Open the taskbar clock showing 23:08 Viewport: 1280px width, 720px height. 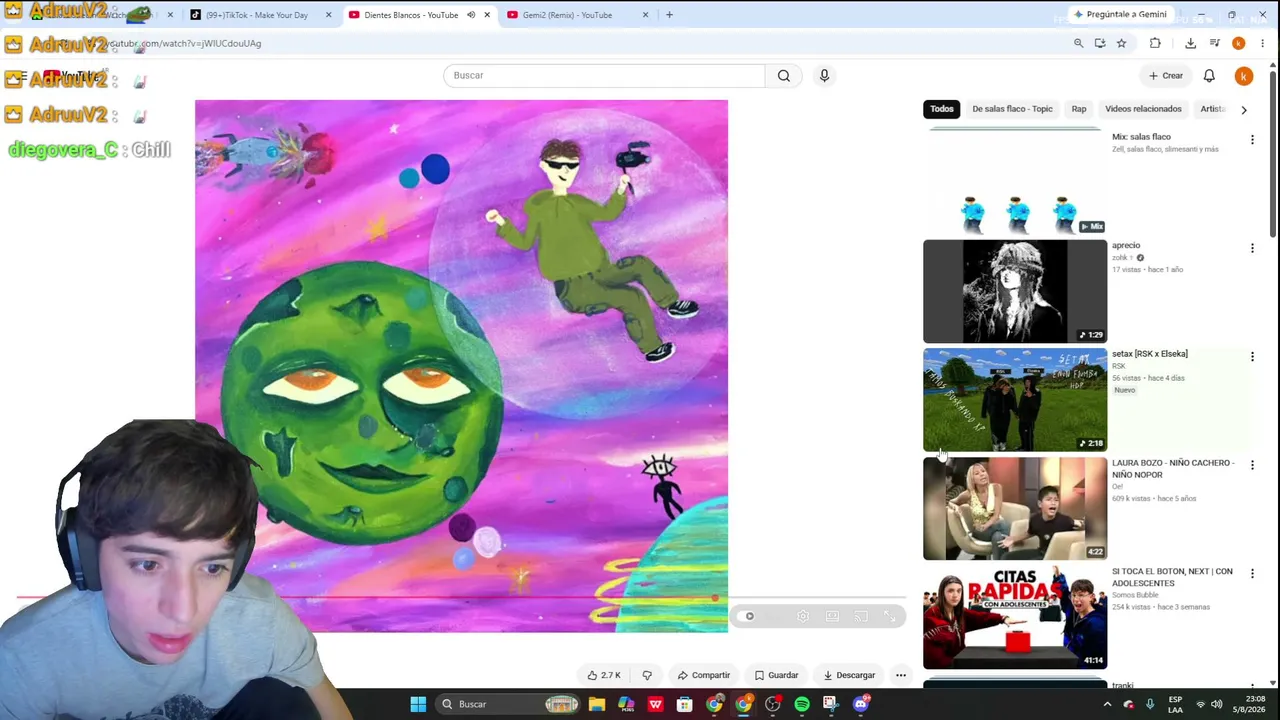tap(1247, 704)
